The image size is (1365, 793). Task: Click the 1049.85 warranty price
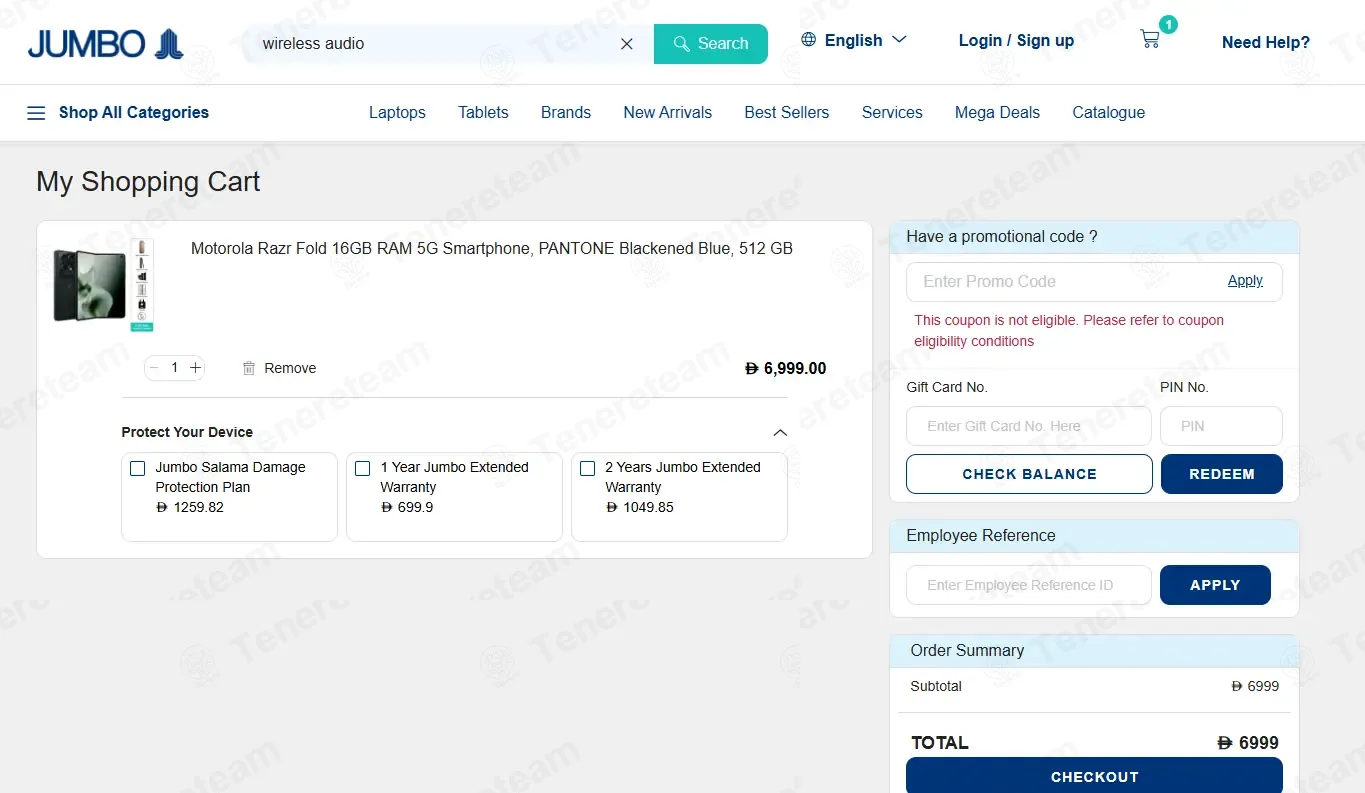640,507
